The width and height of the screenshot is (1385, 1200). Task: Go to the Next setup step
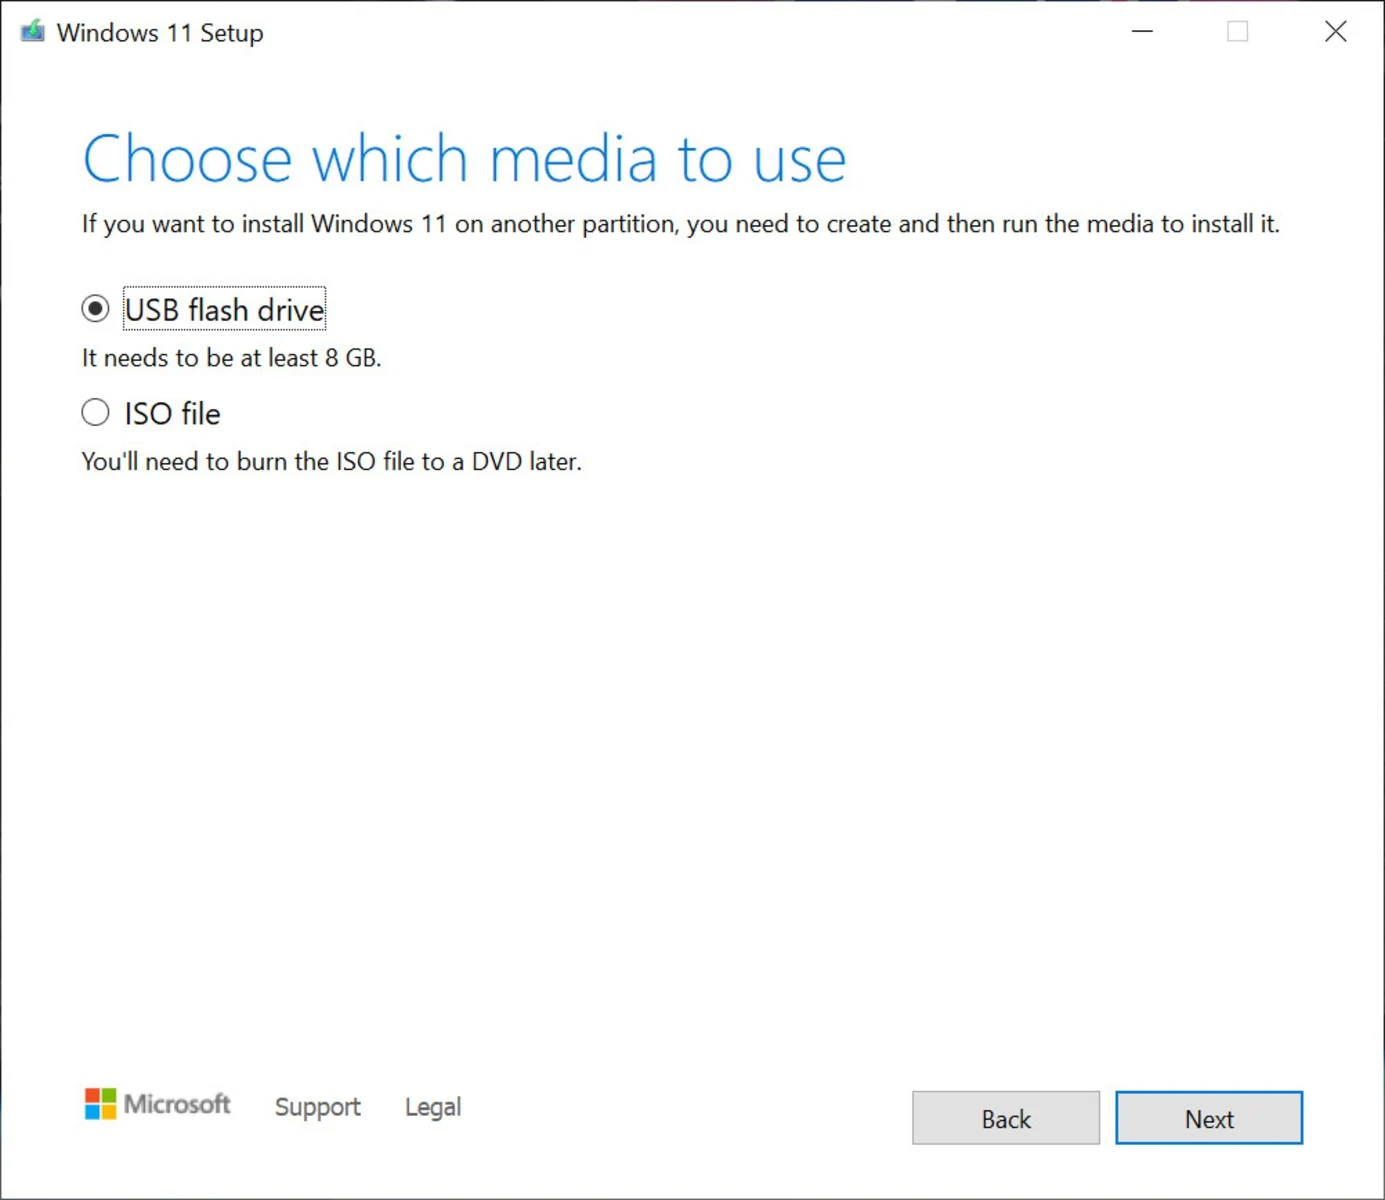[1209, 1118]
